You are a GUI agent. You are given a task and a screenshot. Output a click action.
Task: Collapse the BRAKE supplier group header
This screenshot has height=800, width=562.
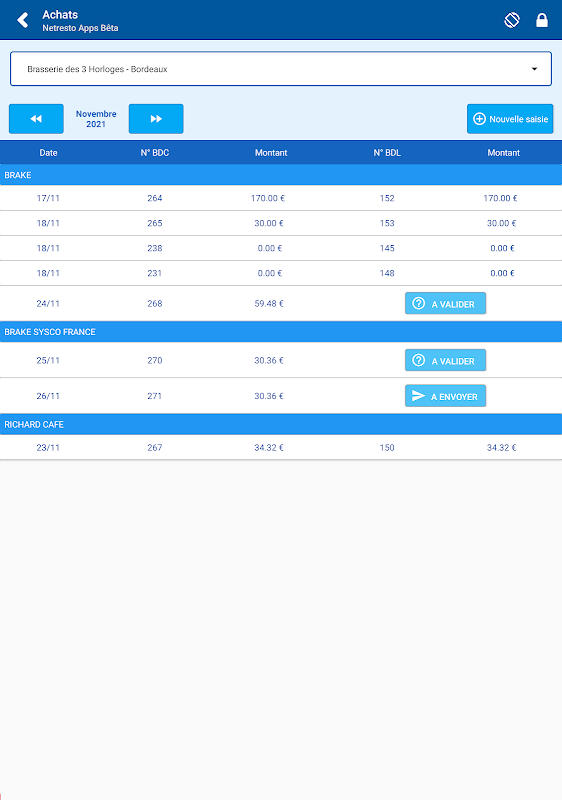281,175
